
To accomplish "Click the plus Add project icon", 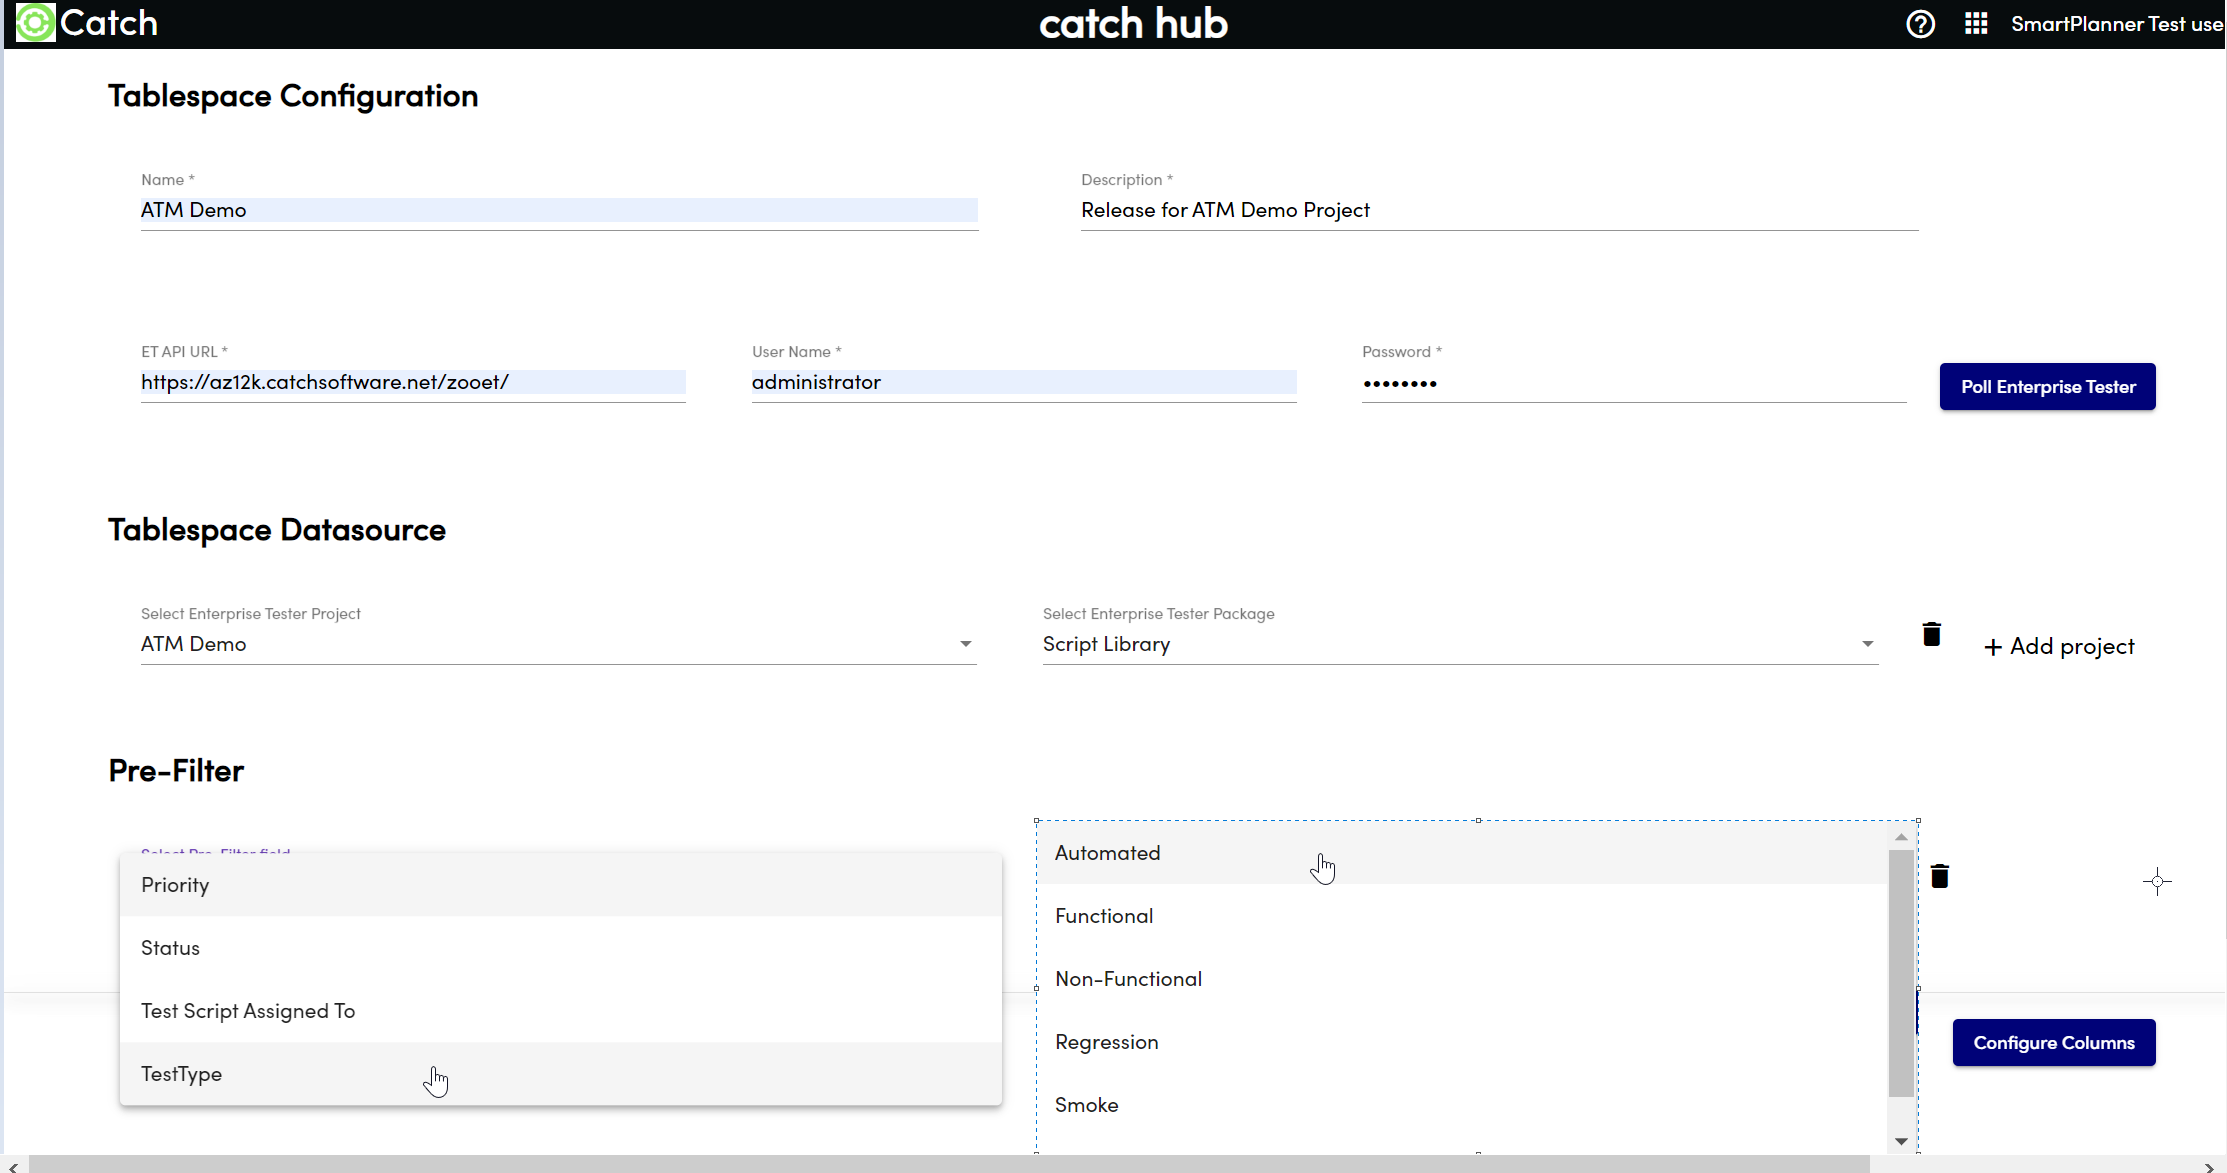I will tap(1993, 647).
